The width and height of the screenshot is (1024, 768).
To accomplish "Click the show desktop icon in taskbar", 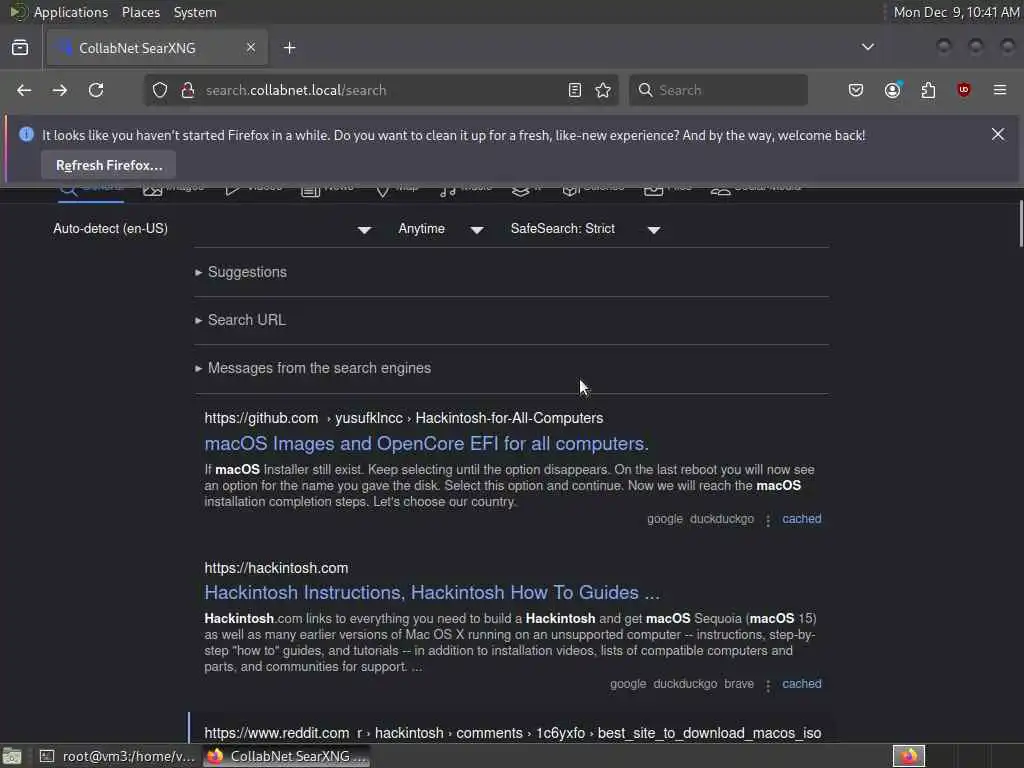I will click(12, 756).
